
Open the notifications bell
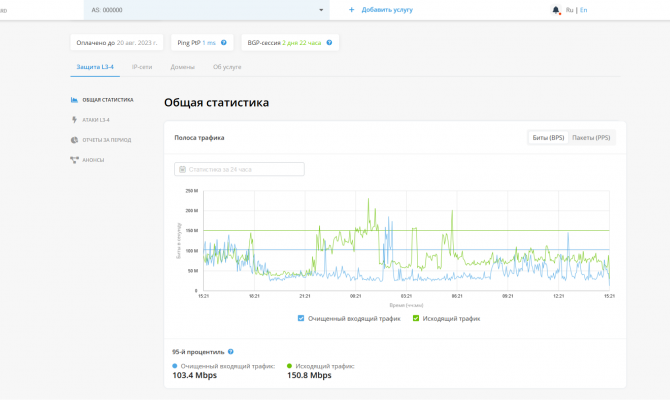(x=555, y=10)
